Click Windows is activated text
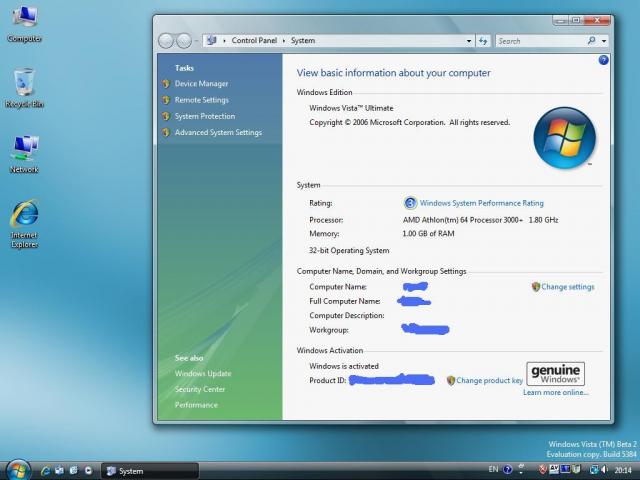 click(x=344, y=366)
